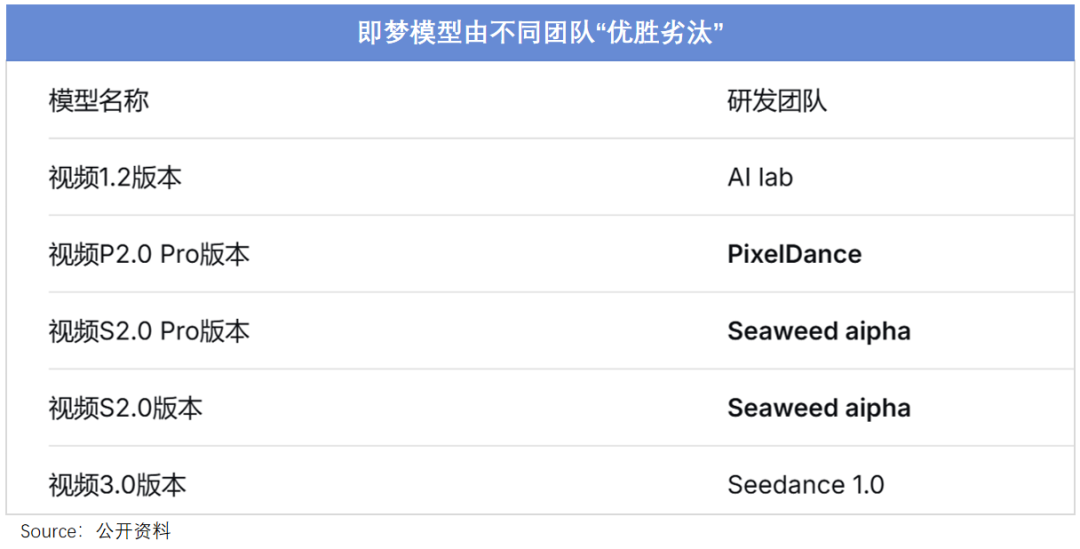This screenshot has height=549, width=1080.
Task: Click "即梦模型" in the blue title banner
Action: pyautogui.click(x=410, y=32)
